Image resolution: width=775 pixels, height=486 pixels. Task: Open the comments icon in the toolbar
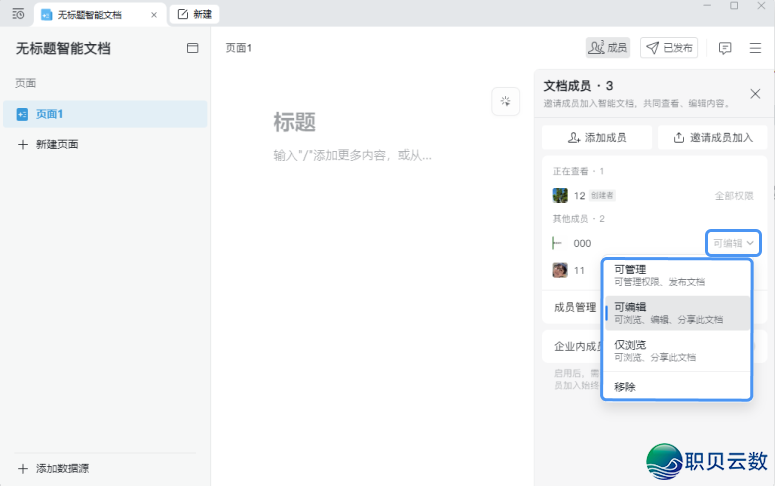click(x=725, y=48)
